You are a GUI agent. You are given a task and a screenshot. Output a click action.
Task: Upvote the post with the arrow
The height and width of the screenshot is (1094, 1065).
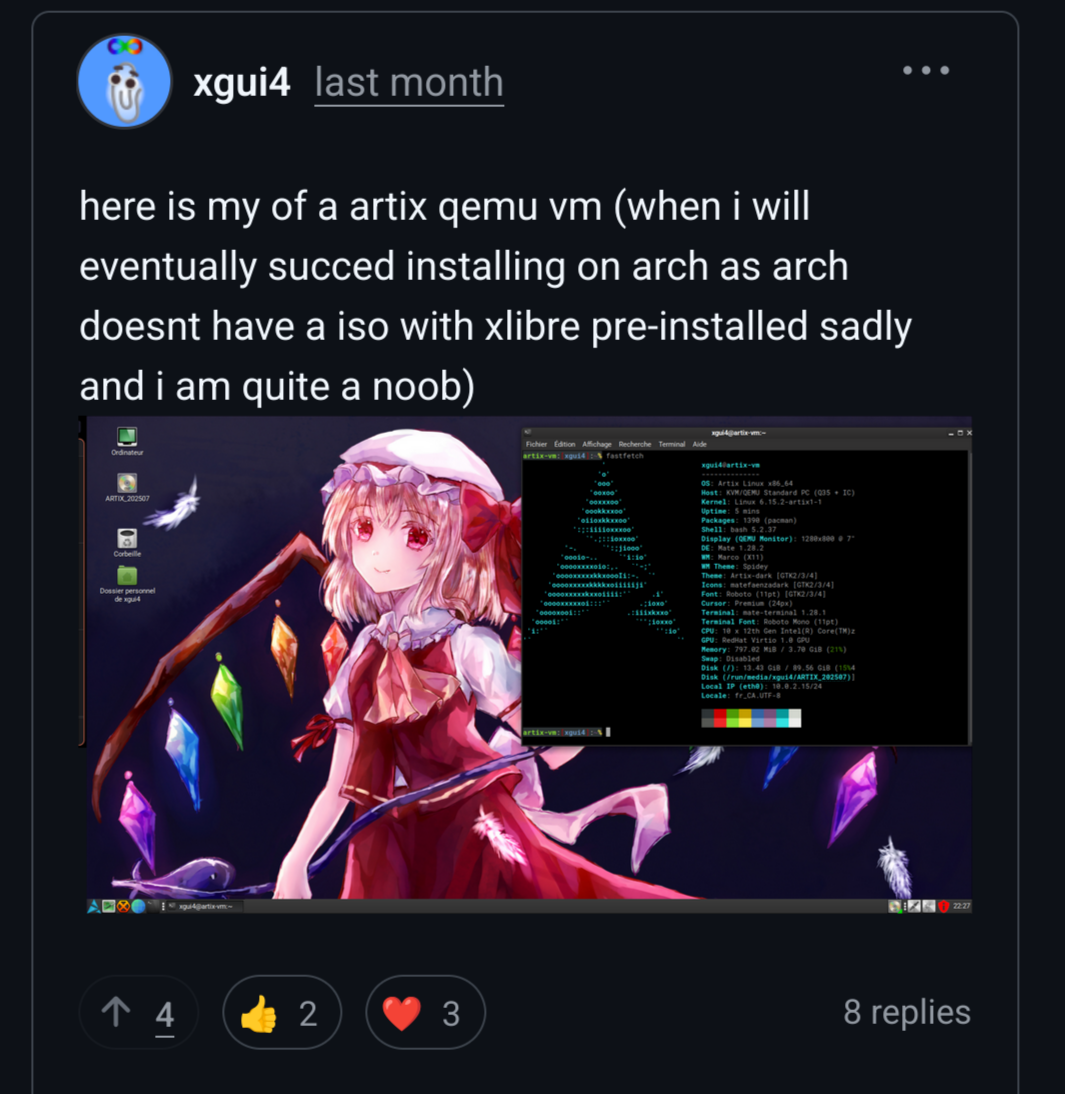tap(116, 1012)
